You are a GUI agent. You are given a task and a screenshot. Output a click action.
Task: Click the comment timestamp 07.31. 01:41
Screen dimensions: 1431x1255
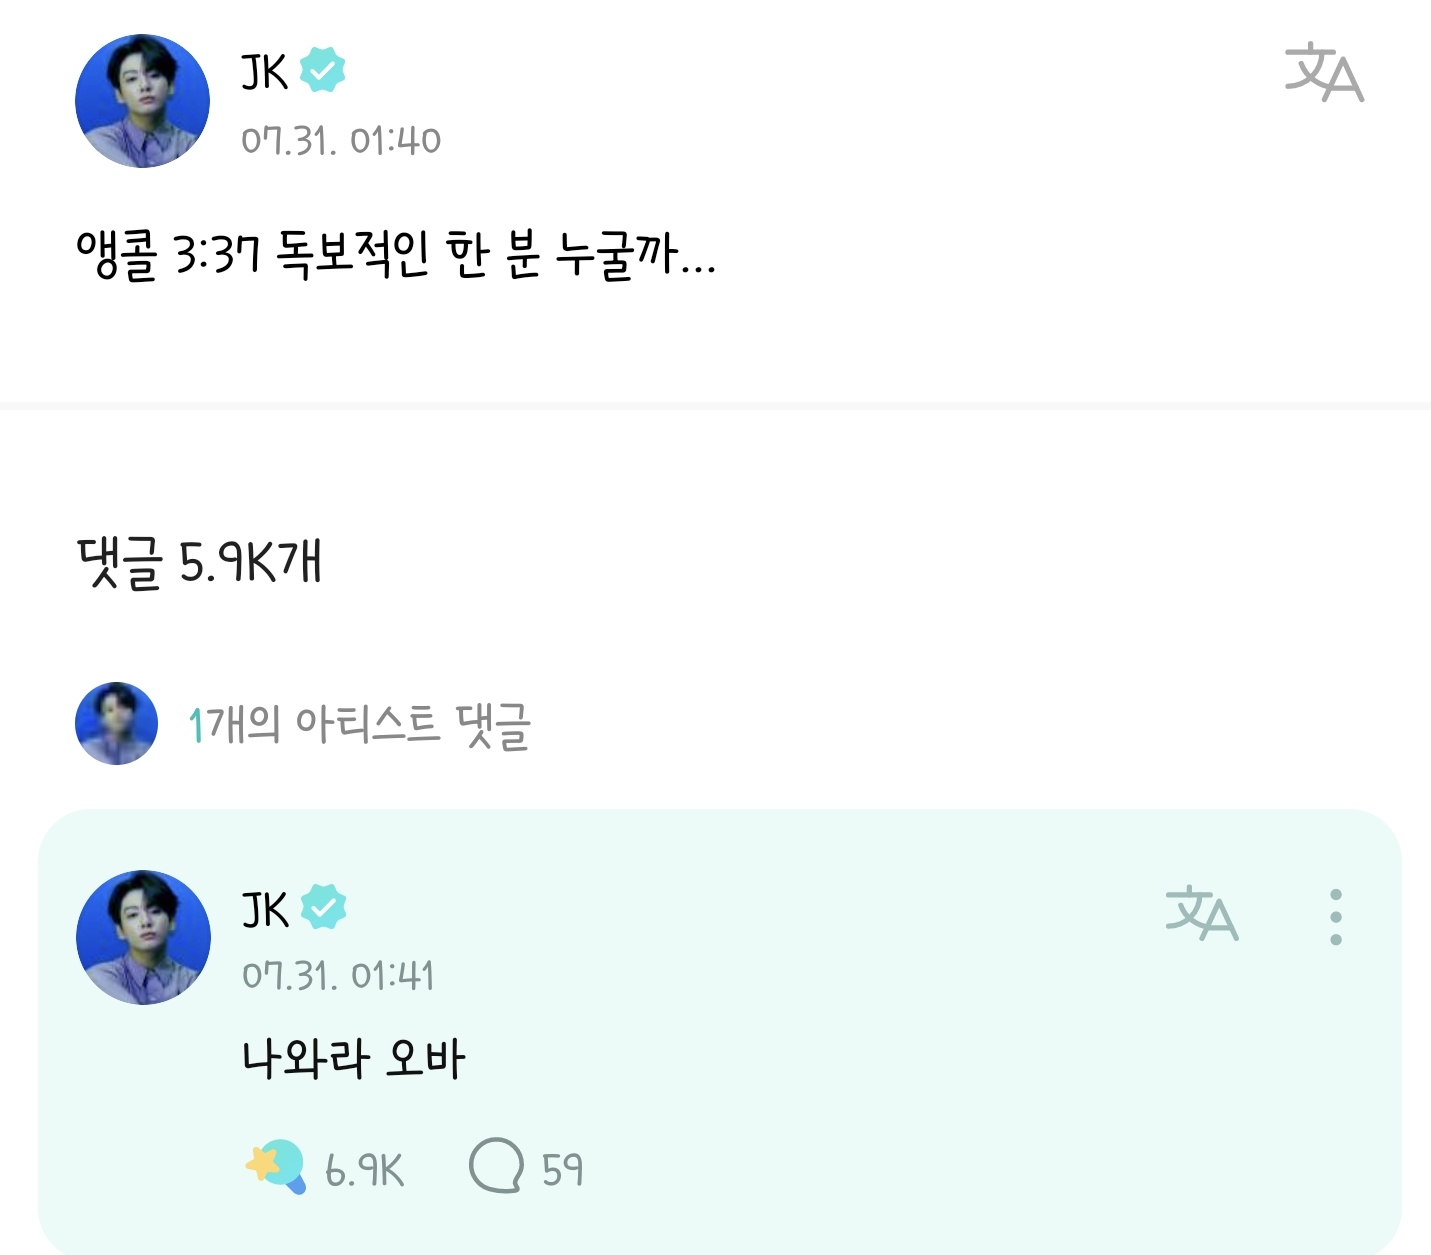click(338, 976)
